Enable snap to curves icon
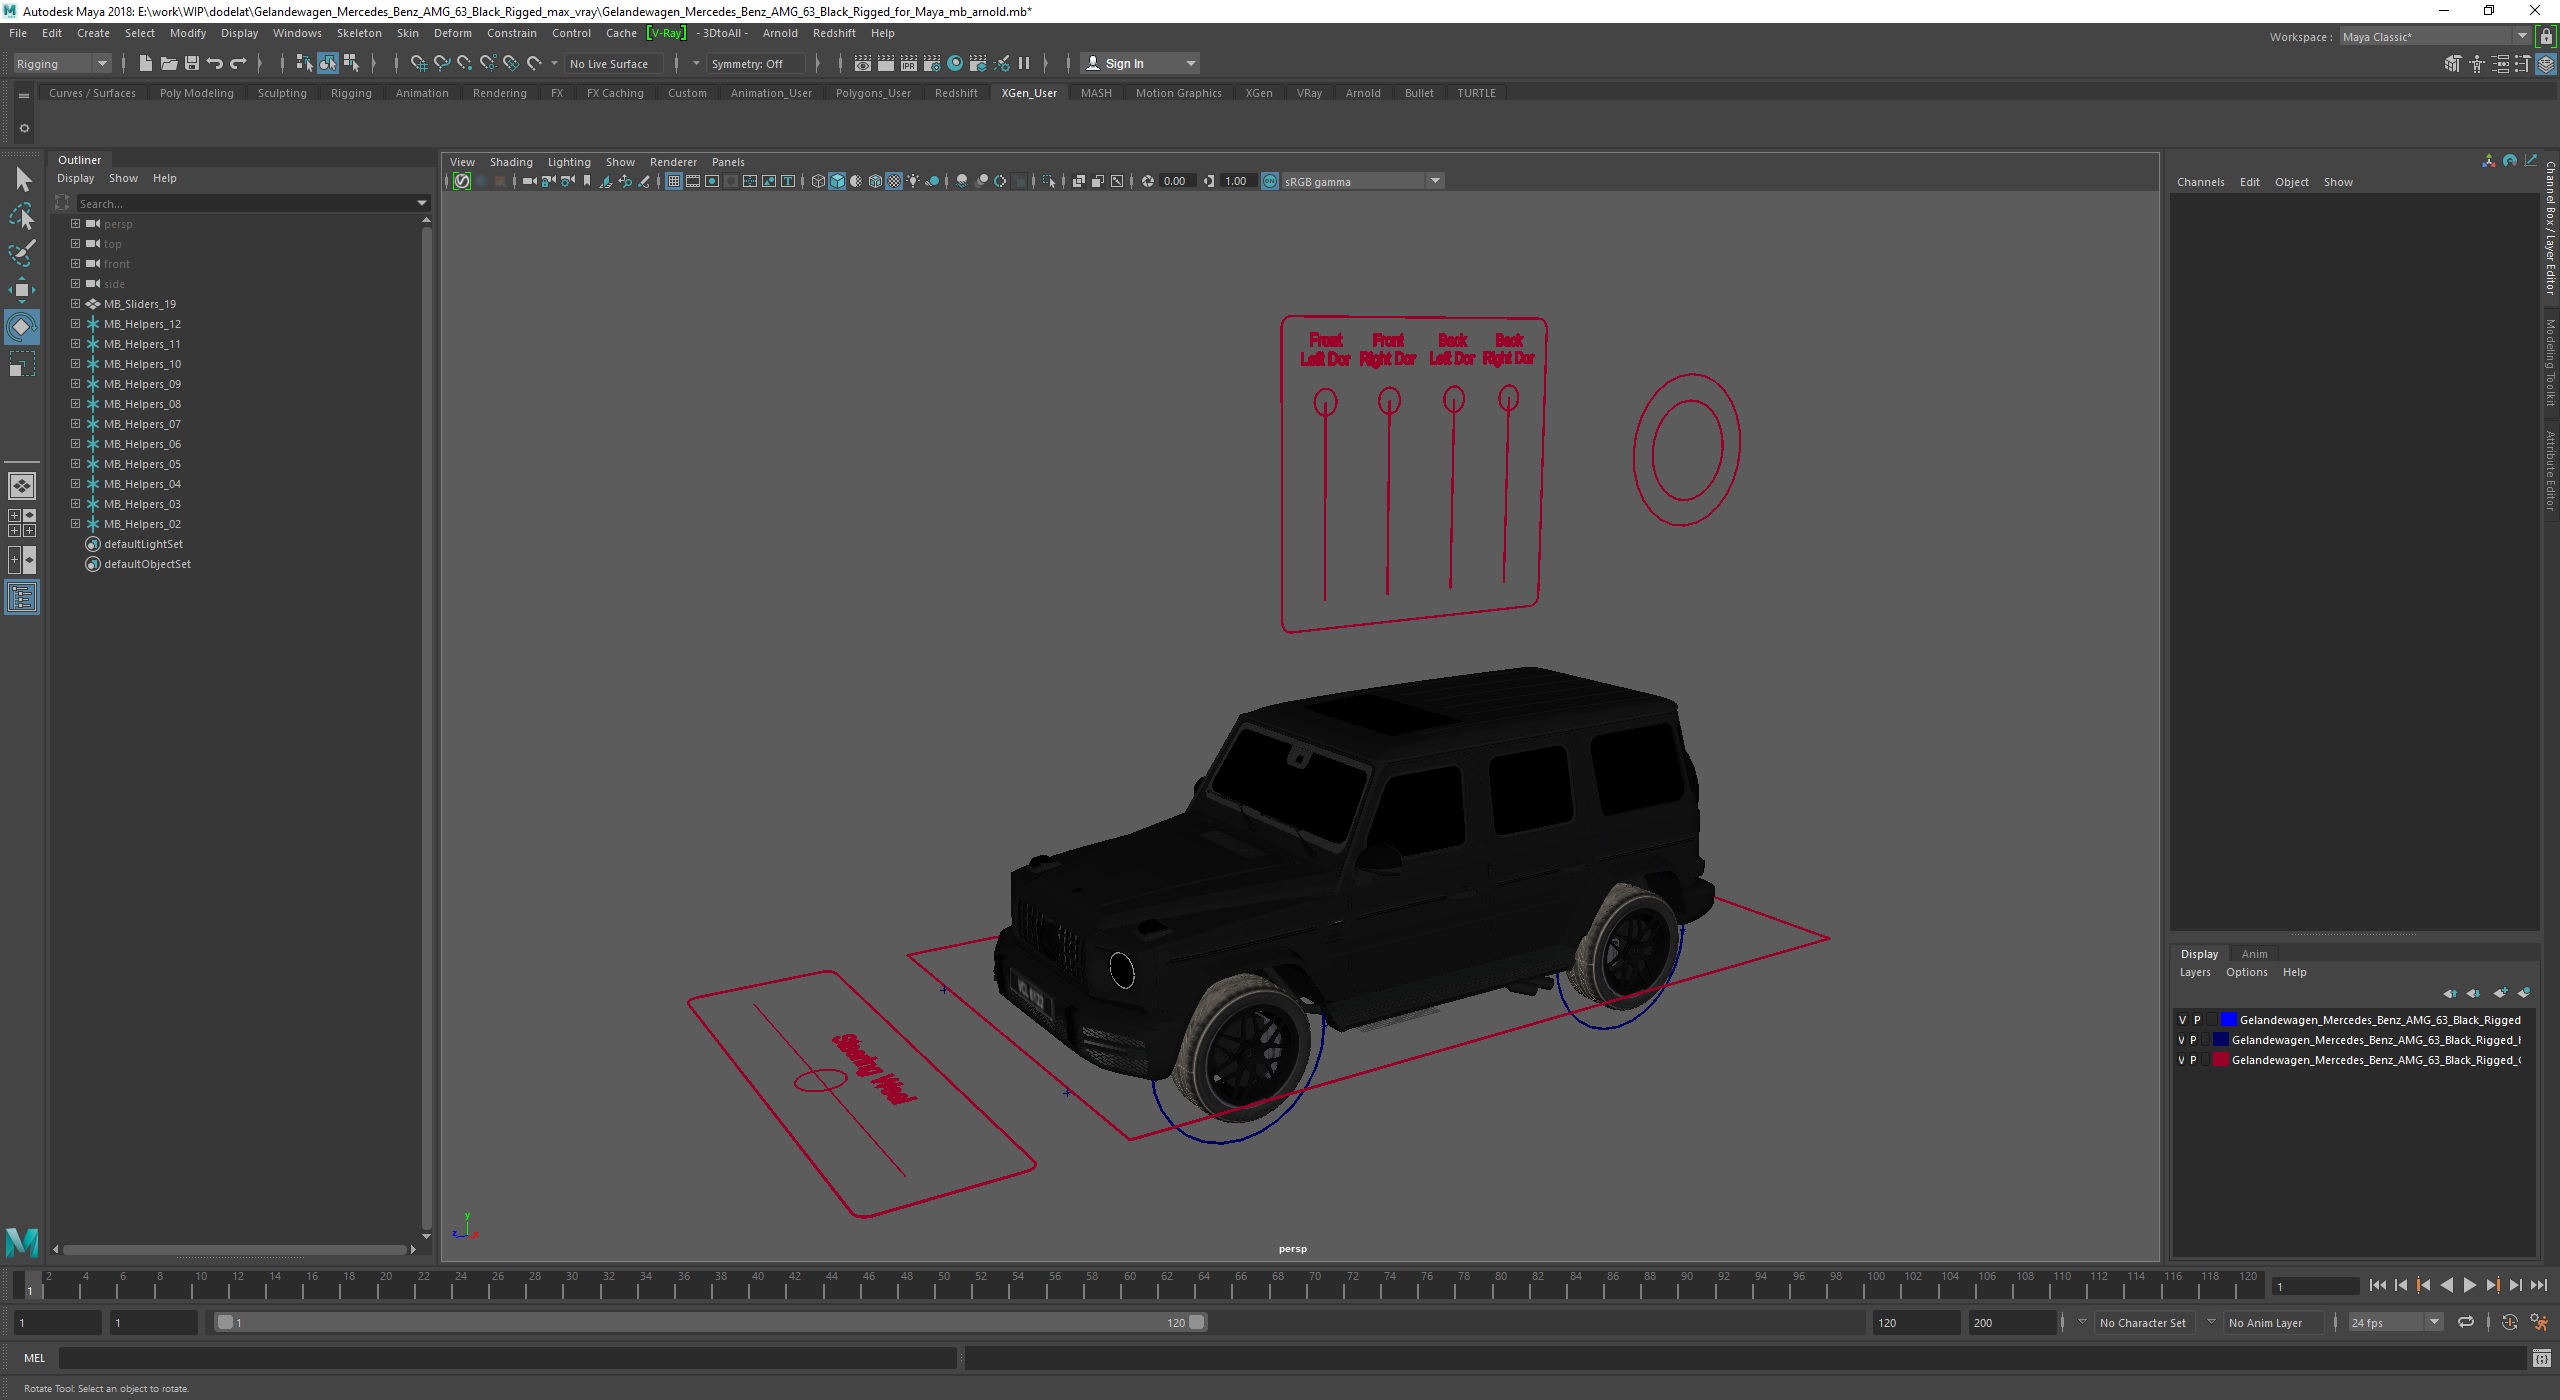 click(x=442, y=63)
